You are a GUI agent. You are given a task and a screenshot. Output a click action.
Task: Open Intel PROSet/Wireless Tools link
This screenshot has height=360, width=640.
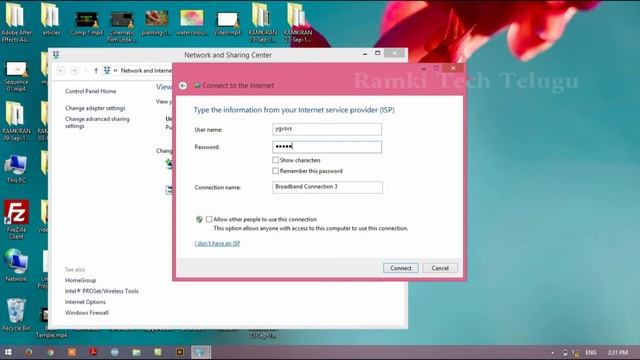click(x=102, y=291)
